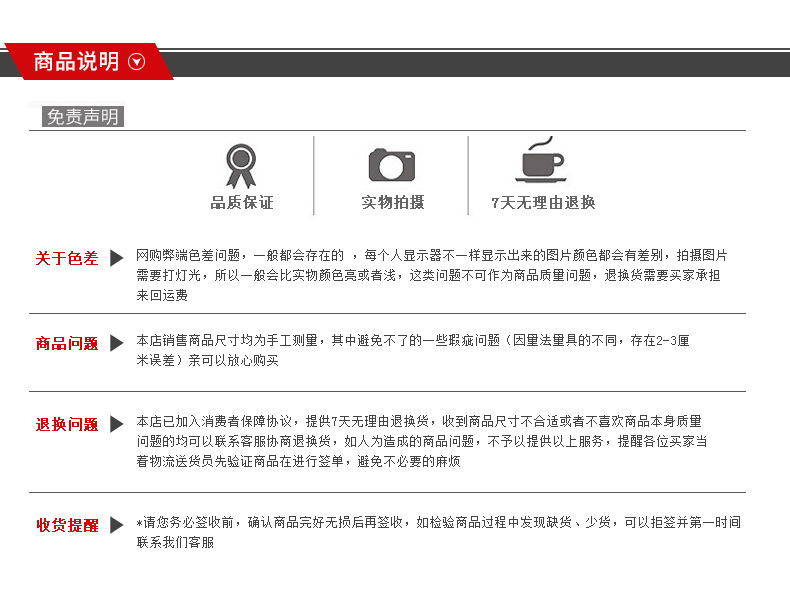Image resolution: width=790 pixels, height=604 pixels.
Task: Click the red 关于色差 heading
Action: [67, 258]
